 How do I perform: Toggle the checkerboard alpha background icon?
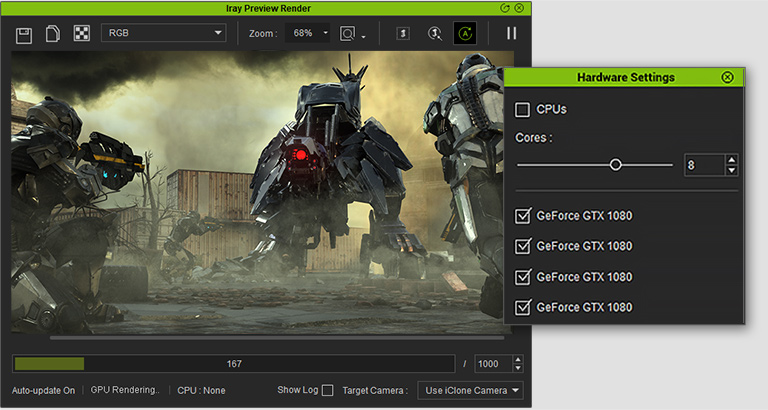tap(82, 33)
